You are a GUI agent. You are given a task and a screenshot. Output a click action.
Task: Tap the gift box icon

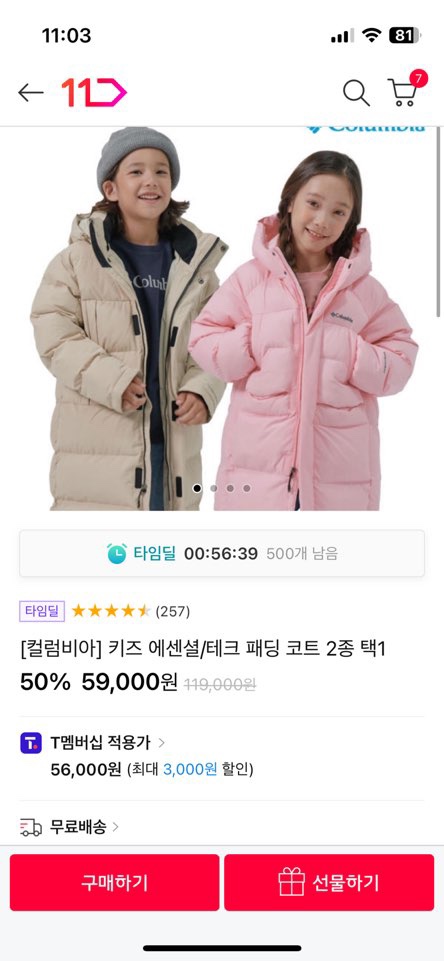(291, 883)
